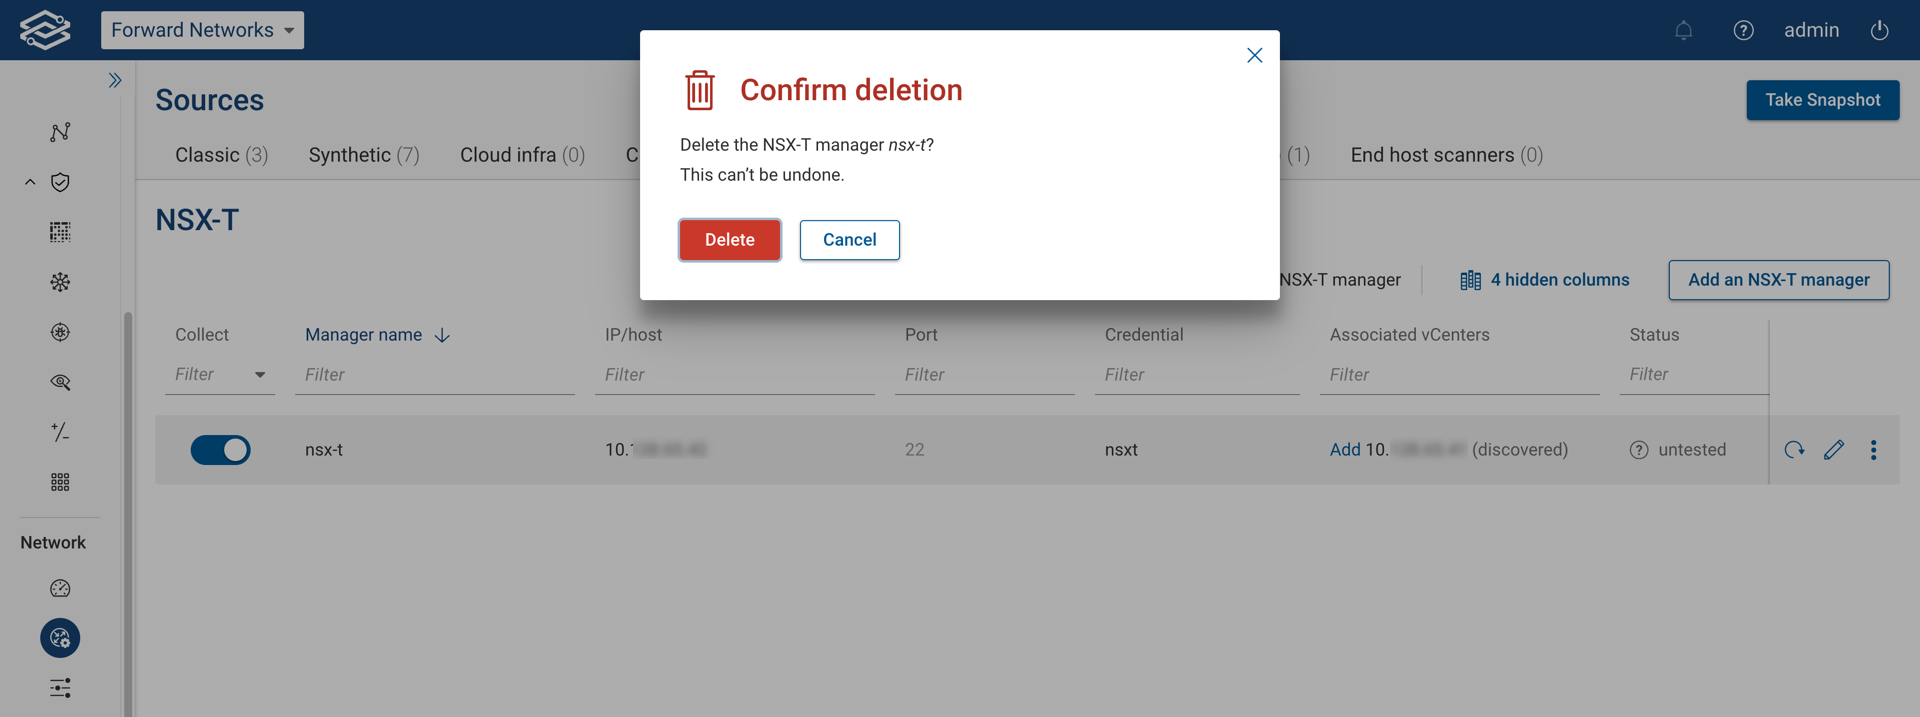This screenshot has width=1920, height=717.
Task: Open the Forward Networks network dropdown
Action: click(x=202, y=30)
